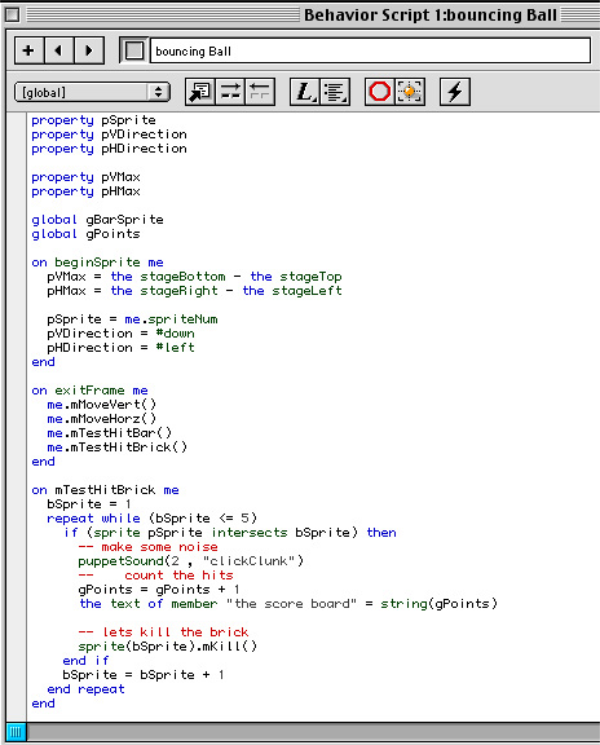Click the comment '-- lets kill the brick'
This screenshot has width=600, height=745.
[163, 632]
